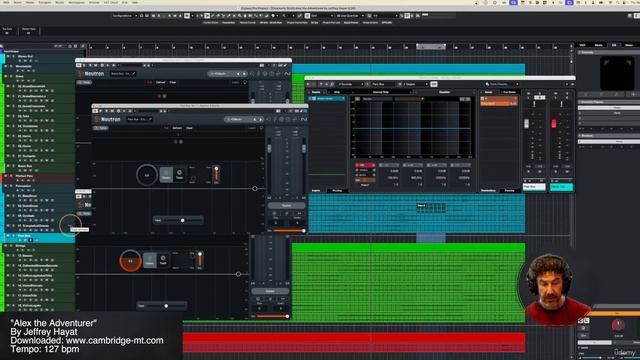Click the white e button in the Channel Settings toolbar
The image size is (640, 360).
click(x=434, y=84)
